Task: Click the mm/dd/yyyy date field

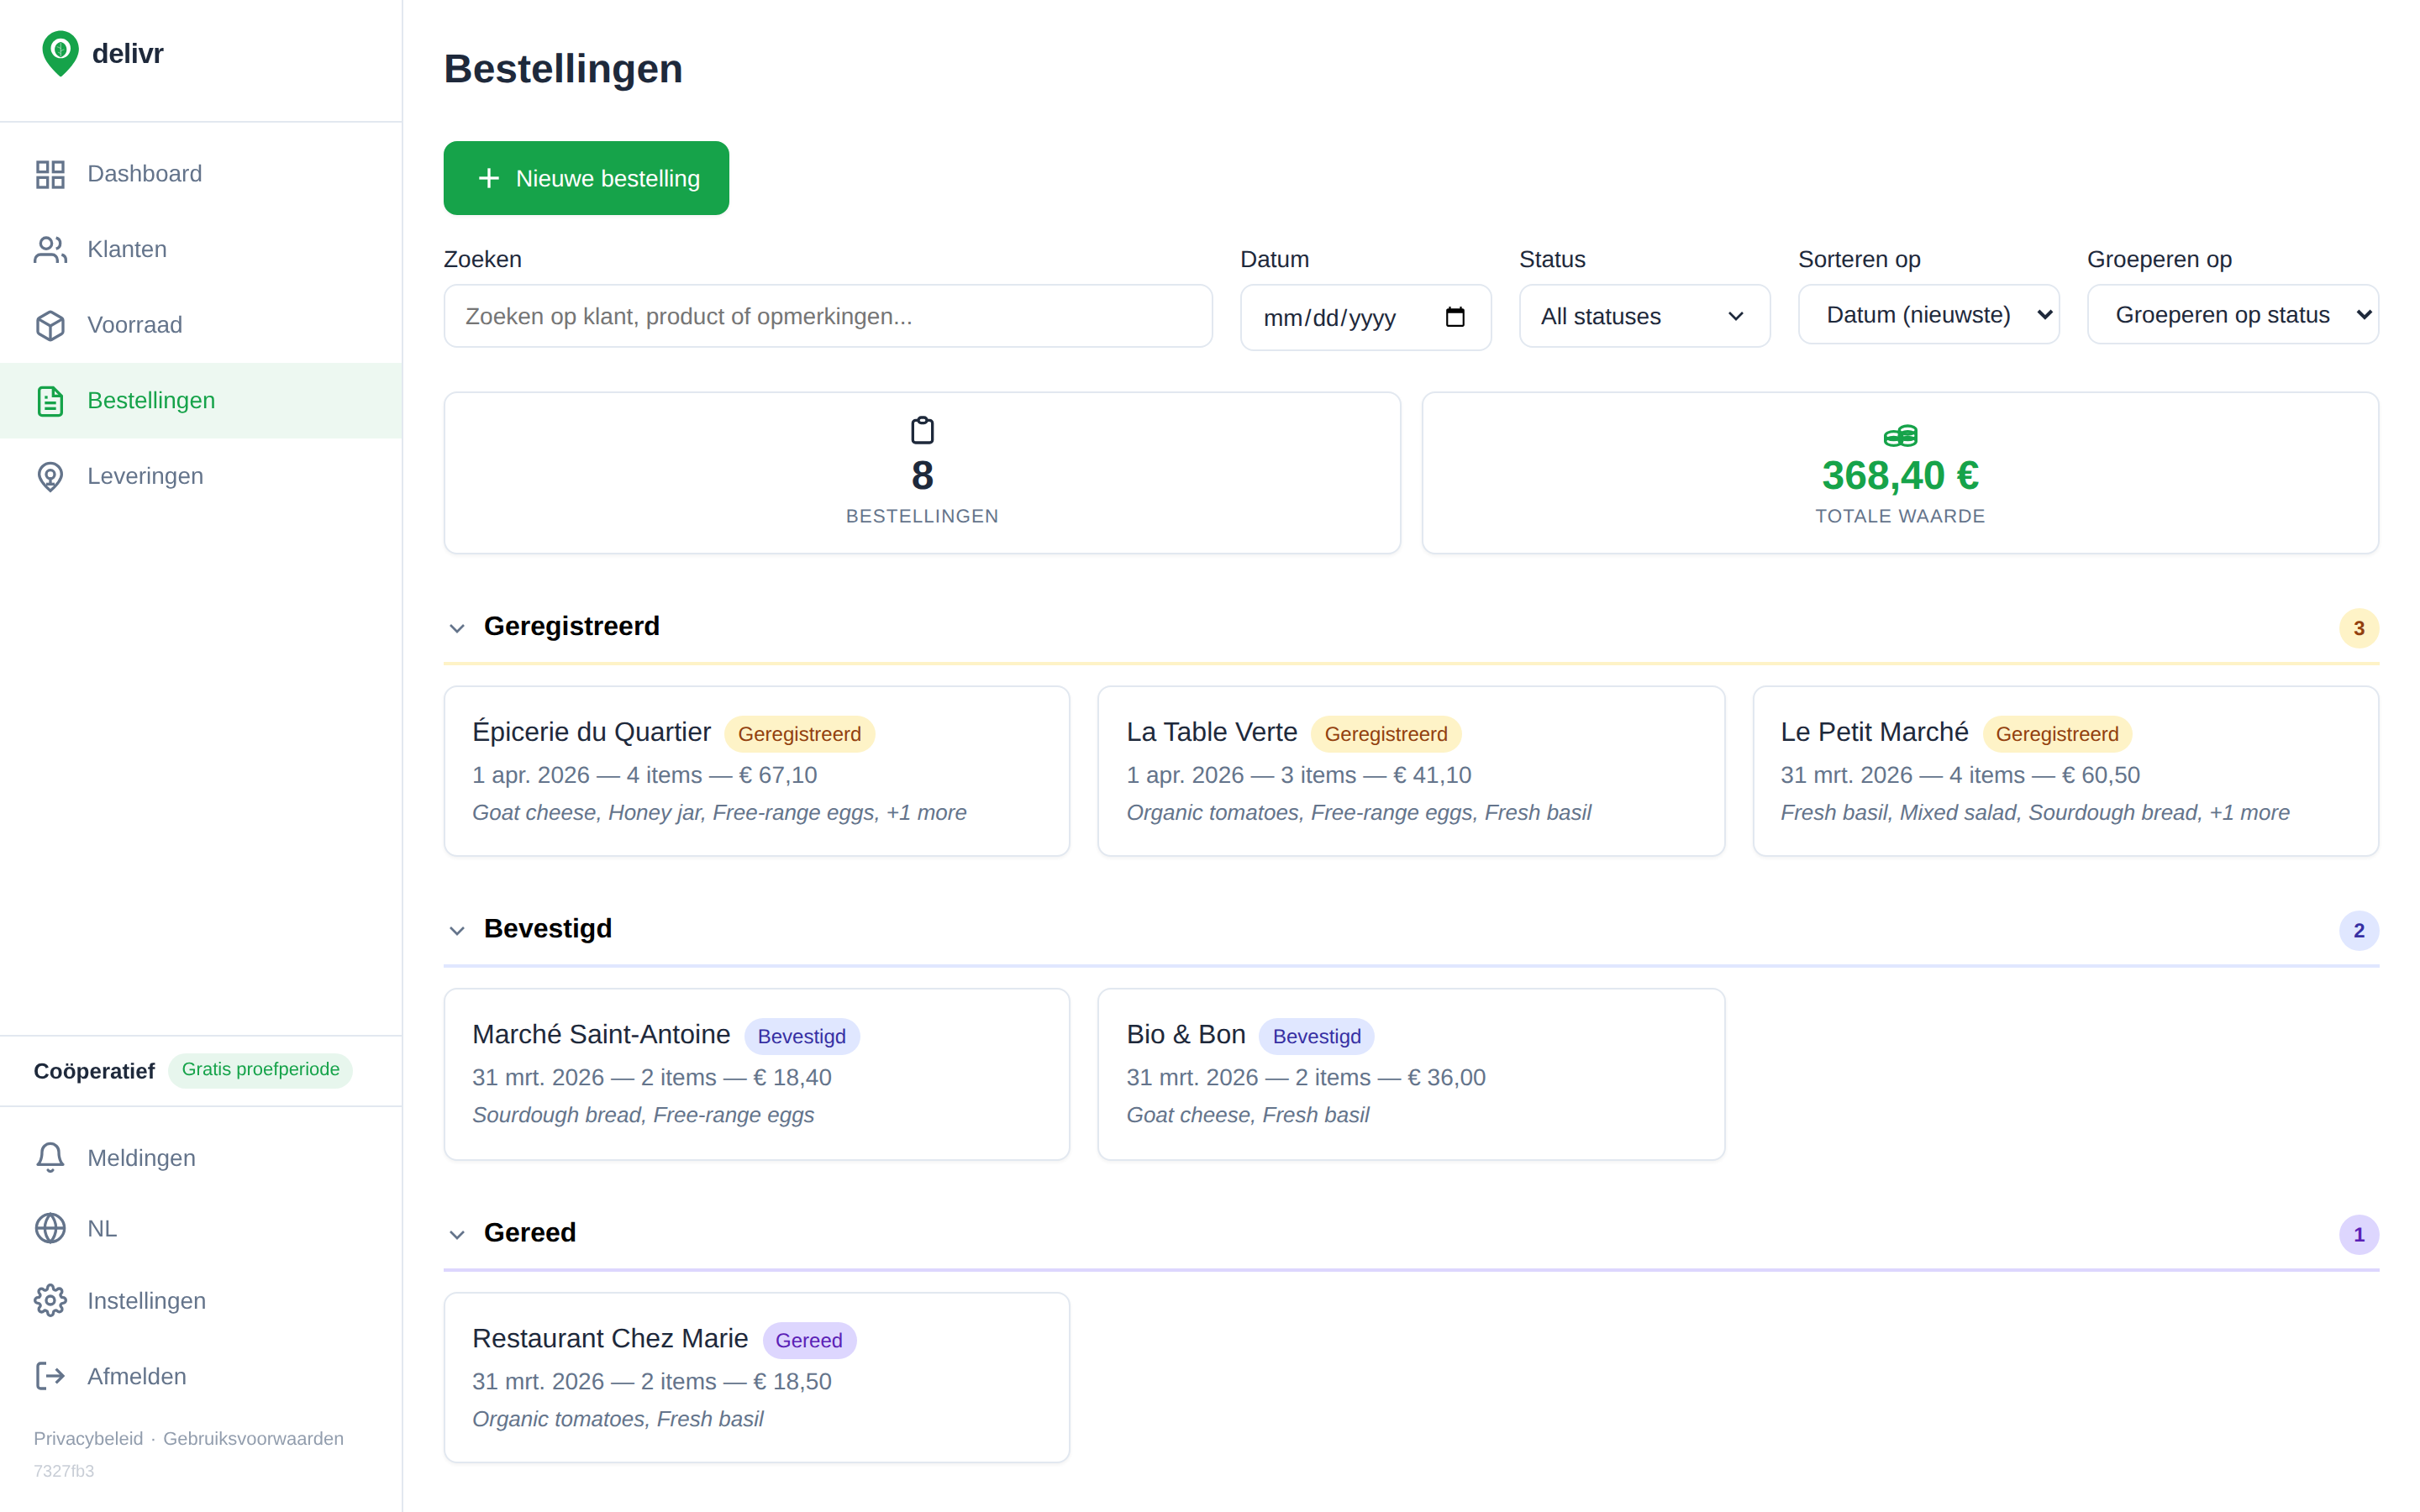Action: 1365,317
